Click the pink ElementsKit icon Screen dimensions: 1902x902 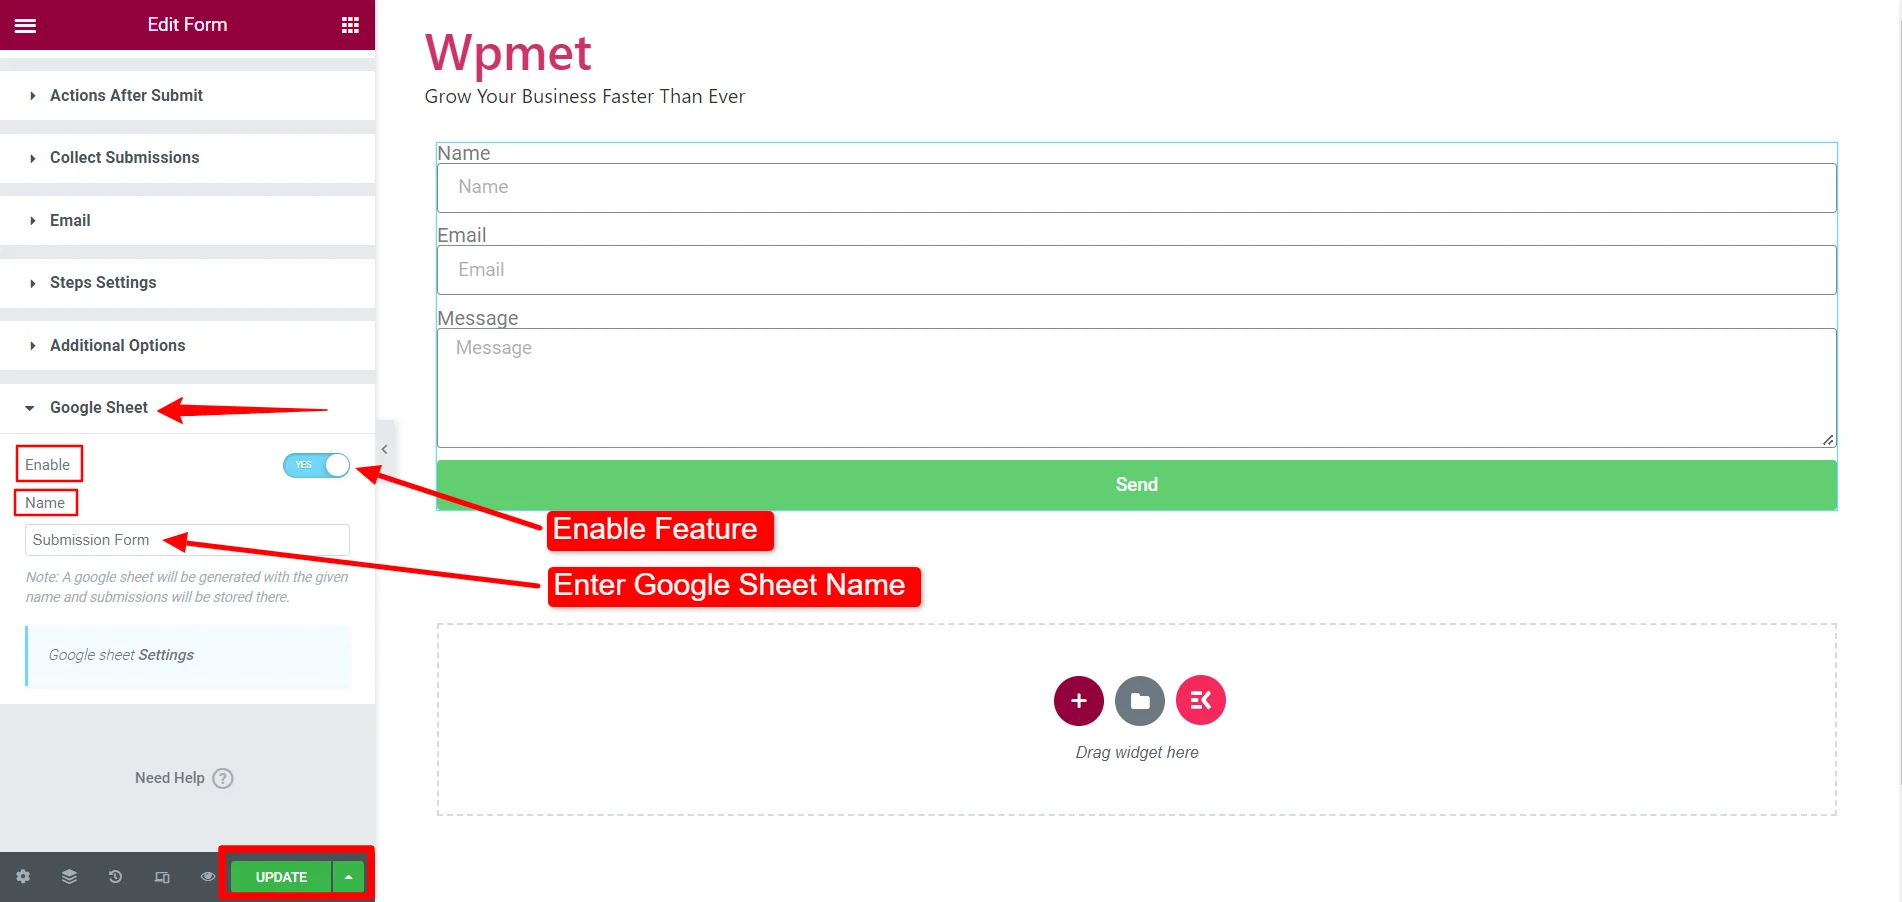pos(1200,700)
